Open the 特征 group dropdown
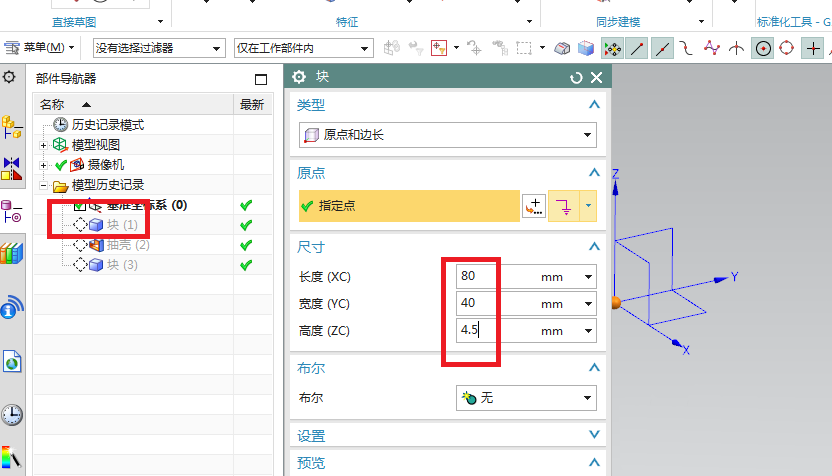The width and height of the screenshot is (832, 476). point(529,22)
